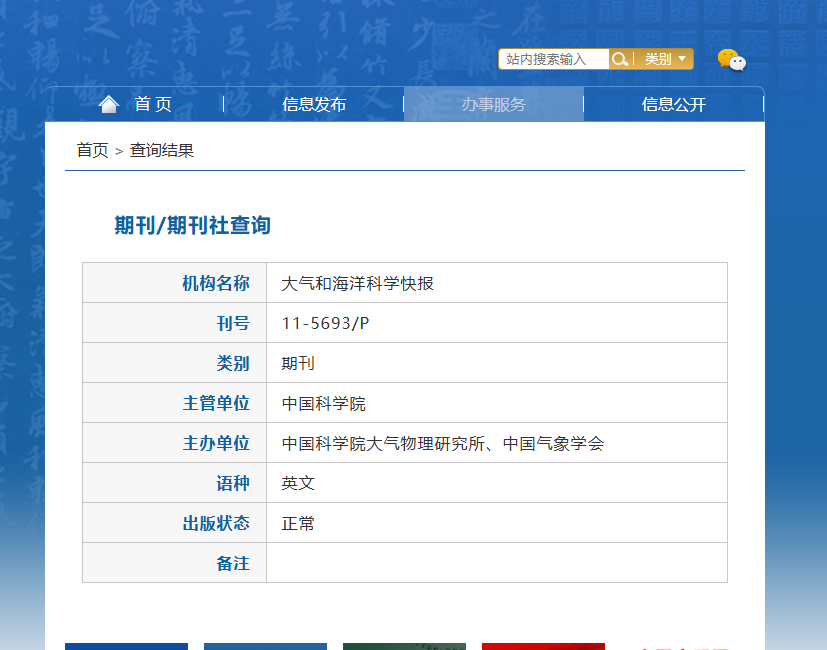This screenshot has height=650, width=827.
Task: Click the 类别 value 期刊
Action: click(x=298, y=363)
